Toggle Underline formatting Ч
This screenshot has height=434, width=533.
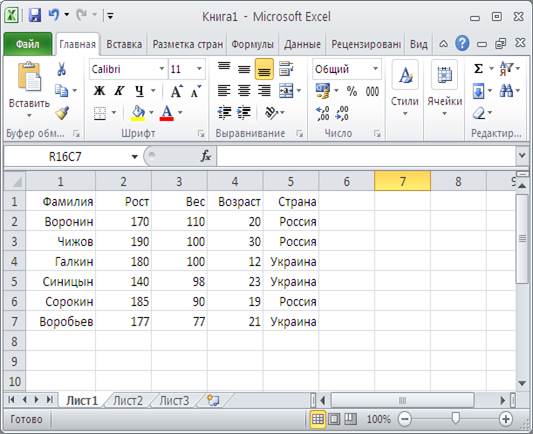[x=139, y=91]
